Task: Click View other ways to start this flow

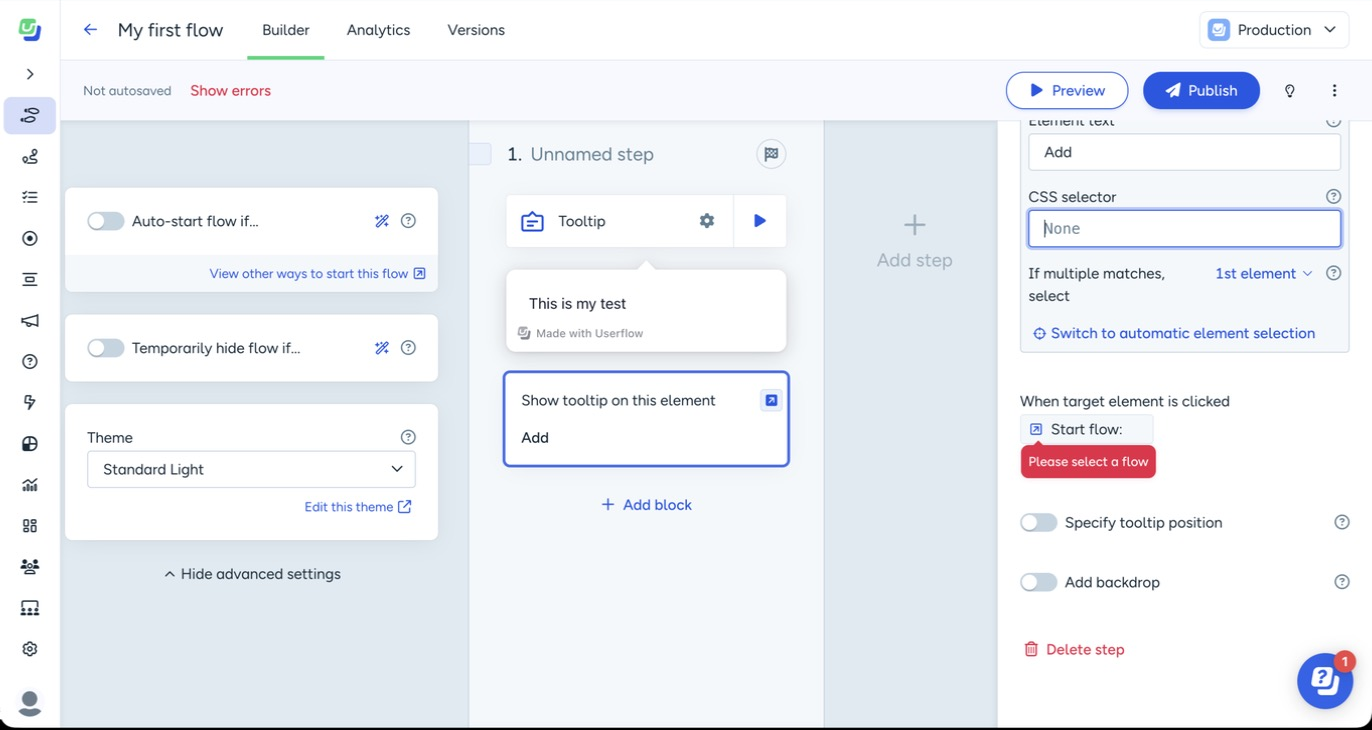Action: point(317,274)
